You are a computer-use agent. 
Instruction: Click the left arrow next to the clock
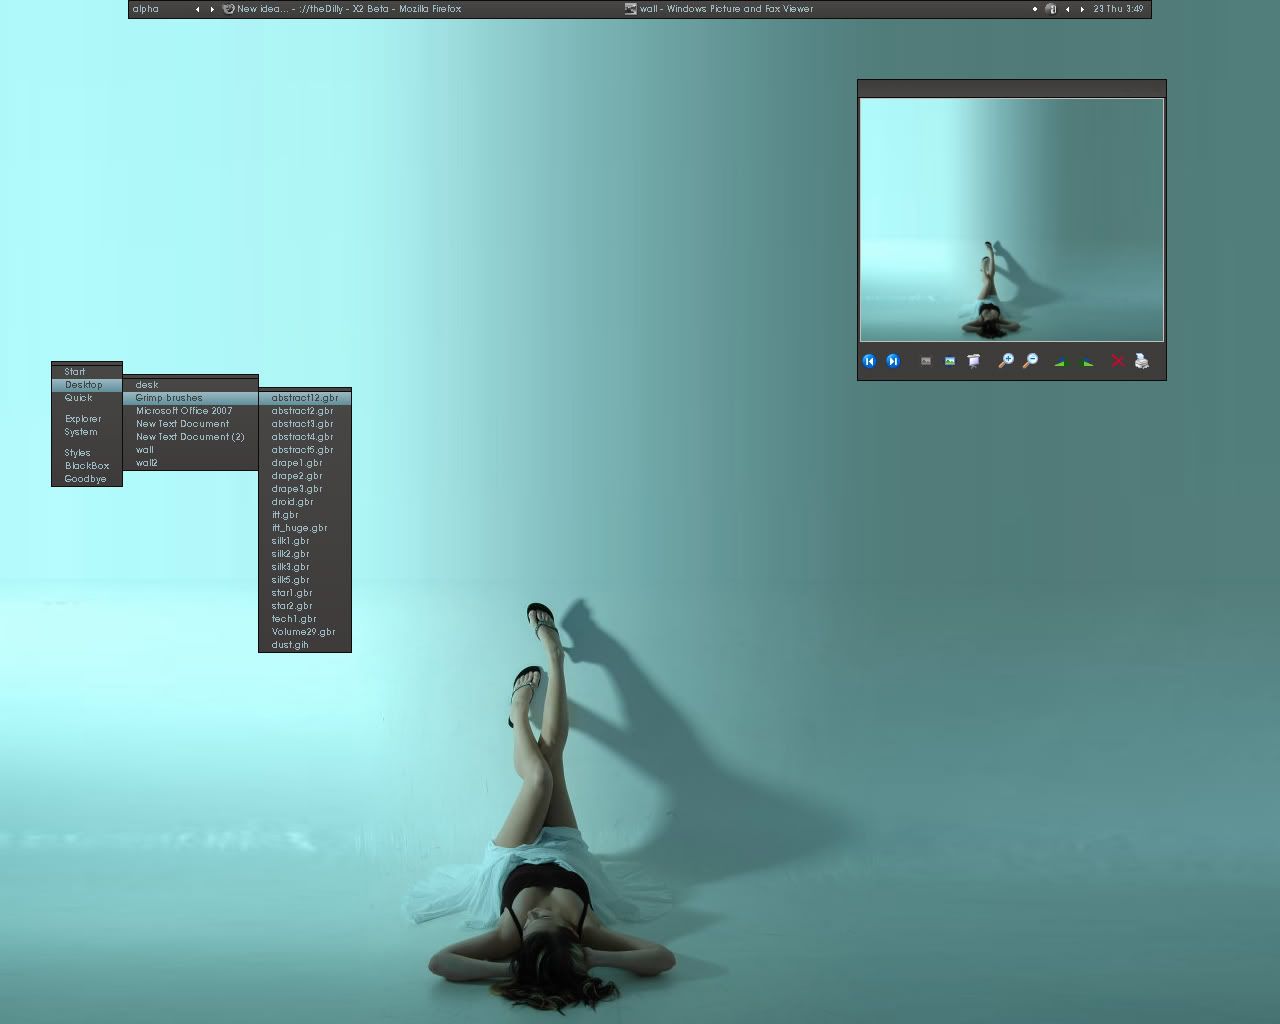pyautogui.click(x=1068, y=9)
